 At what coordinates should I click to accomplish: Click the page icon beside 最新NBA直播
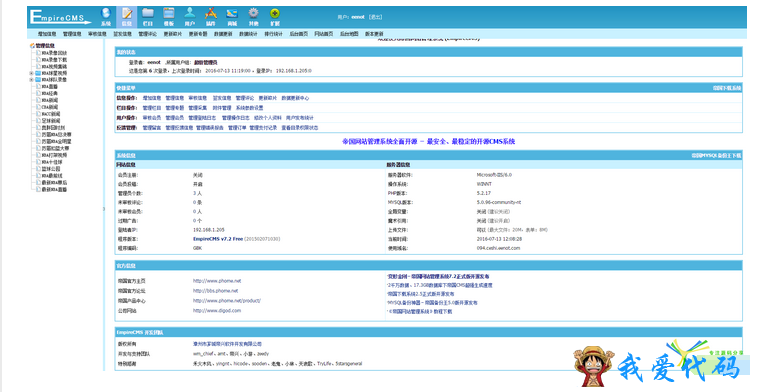(x=39, y=190)
